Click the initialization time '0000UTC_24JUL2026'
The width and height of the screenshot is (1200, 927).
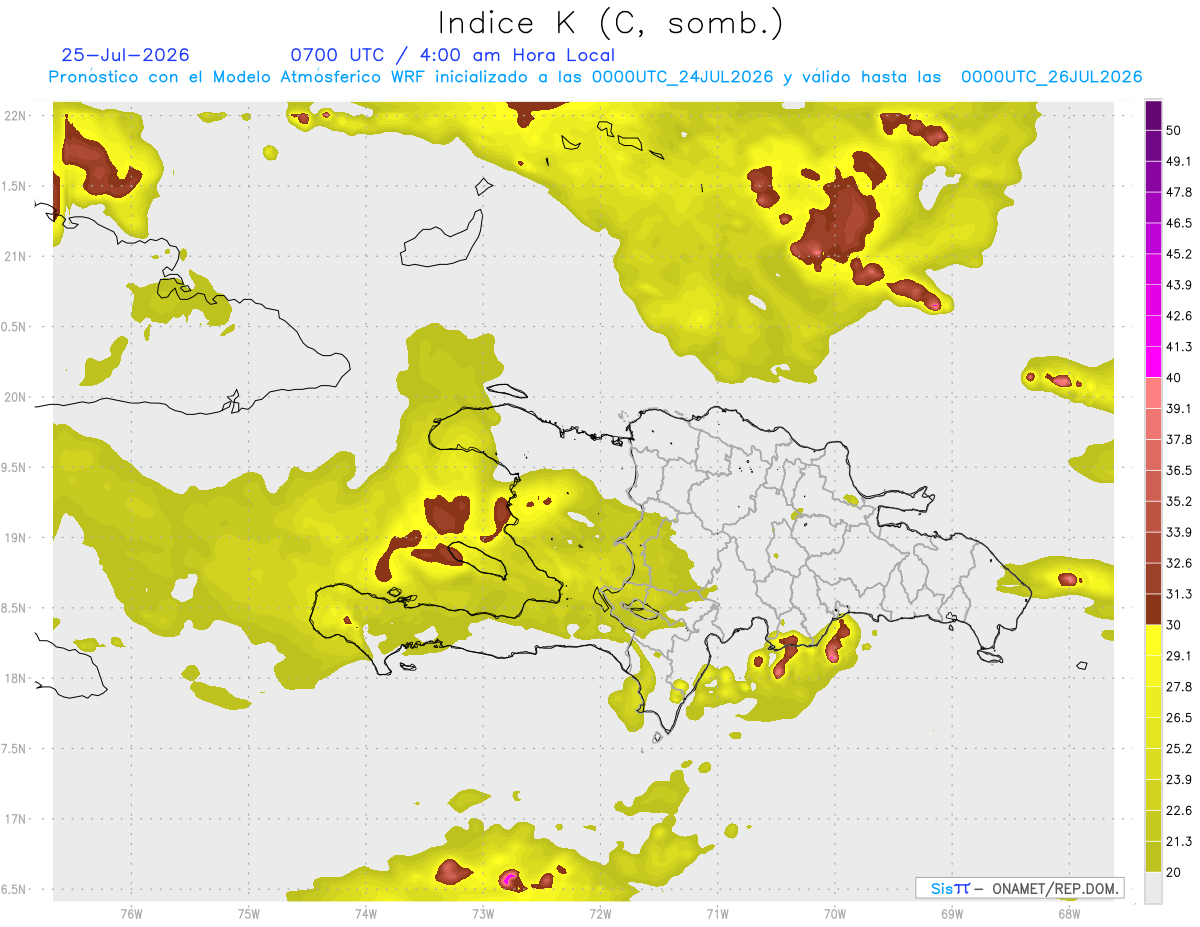coord(682,77)
